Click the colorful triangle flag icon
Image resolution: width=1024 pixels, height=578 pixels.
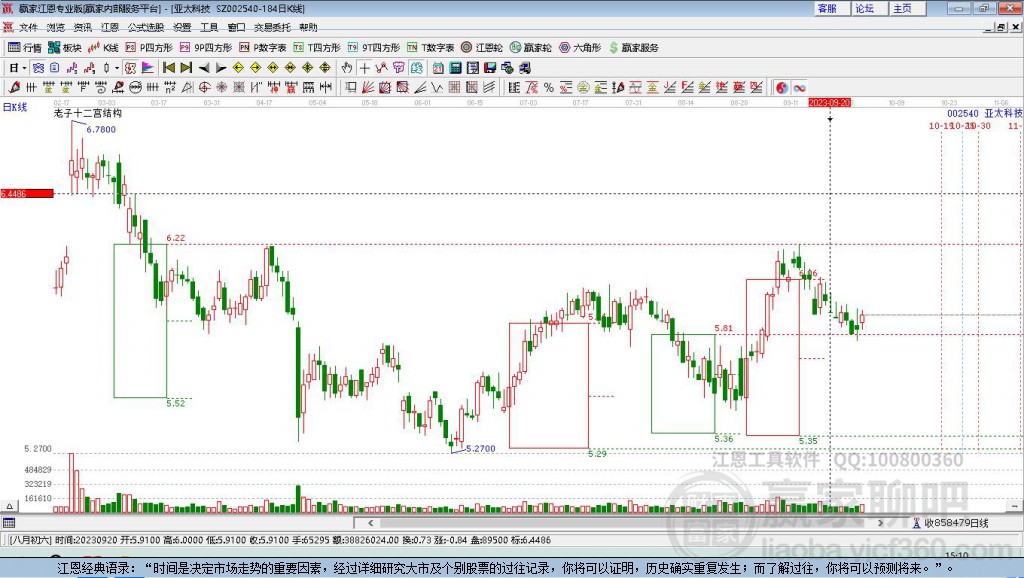click(148, 68)
